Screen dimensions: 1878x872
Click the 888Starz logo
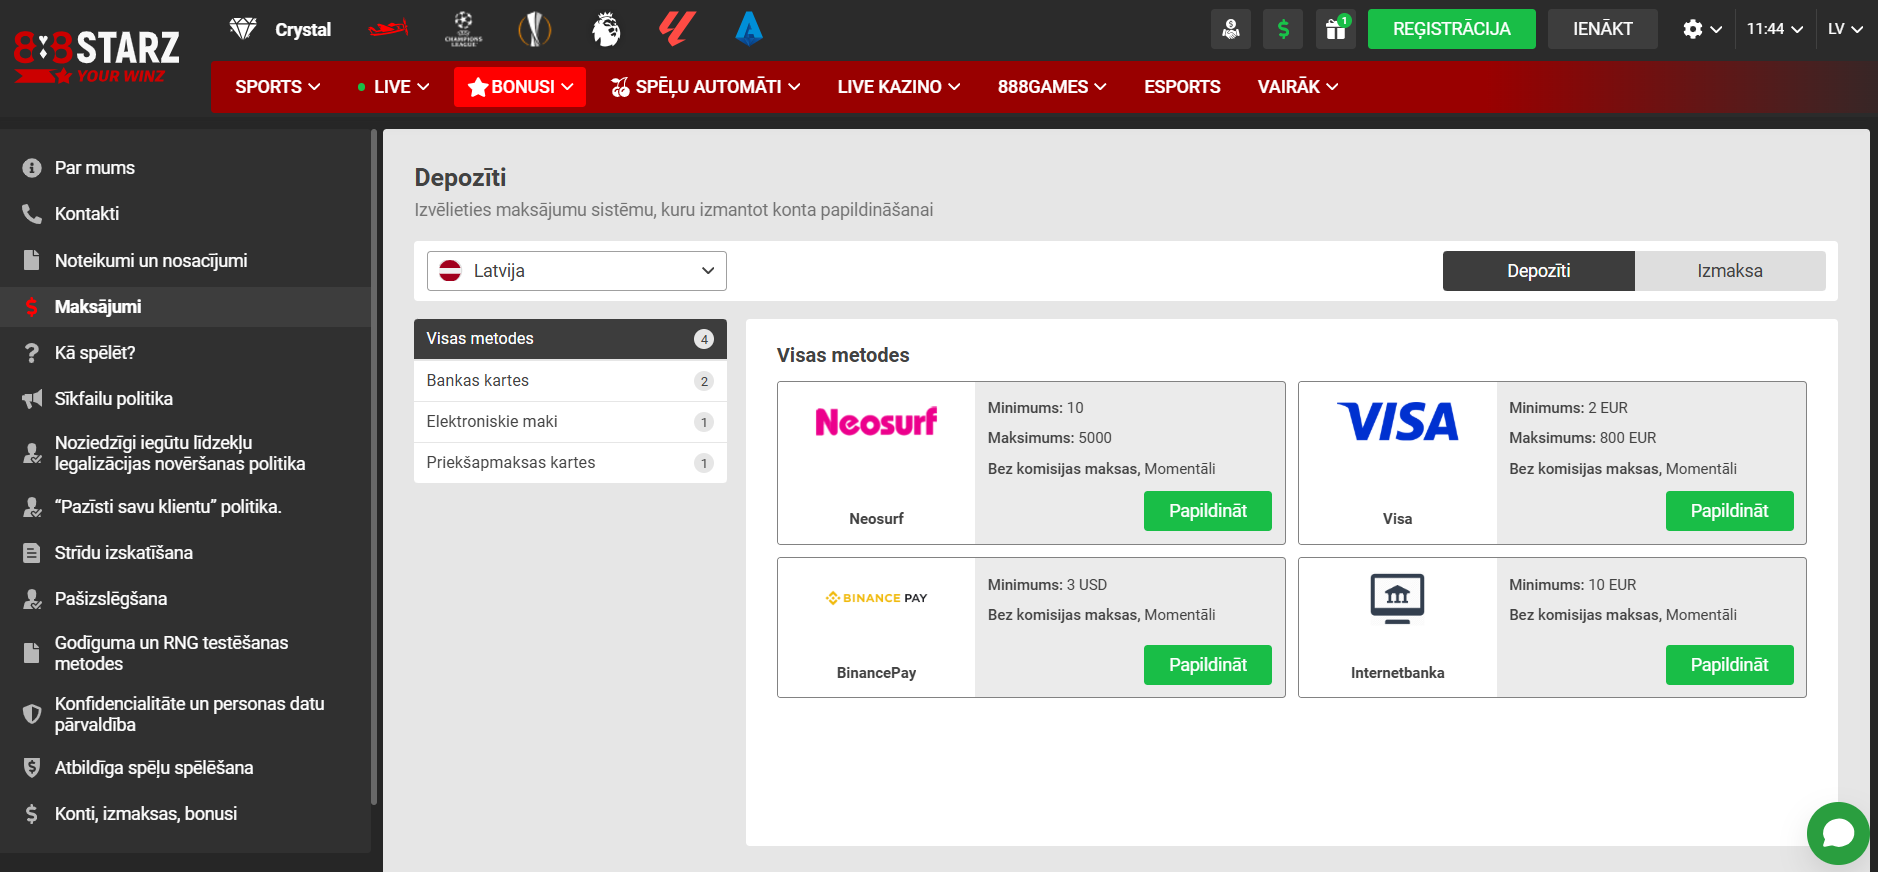[97, 56]
